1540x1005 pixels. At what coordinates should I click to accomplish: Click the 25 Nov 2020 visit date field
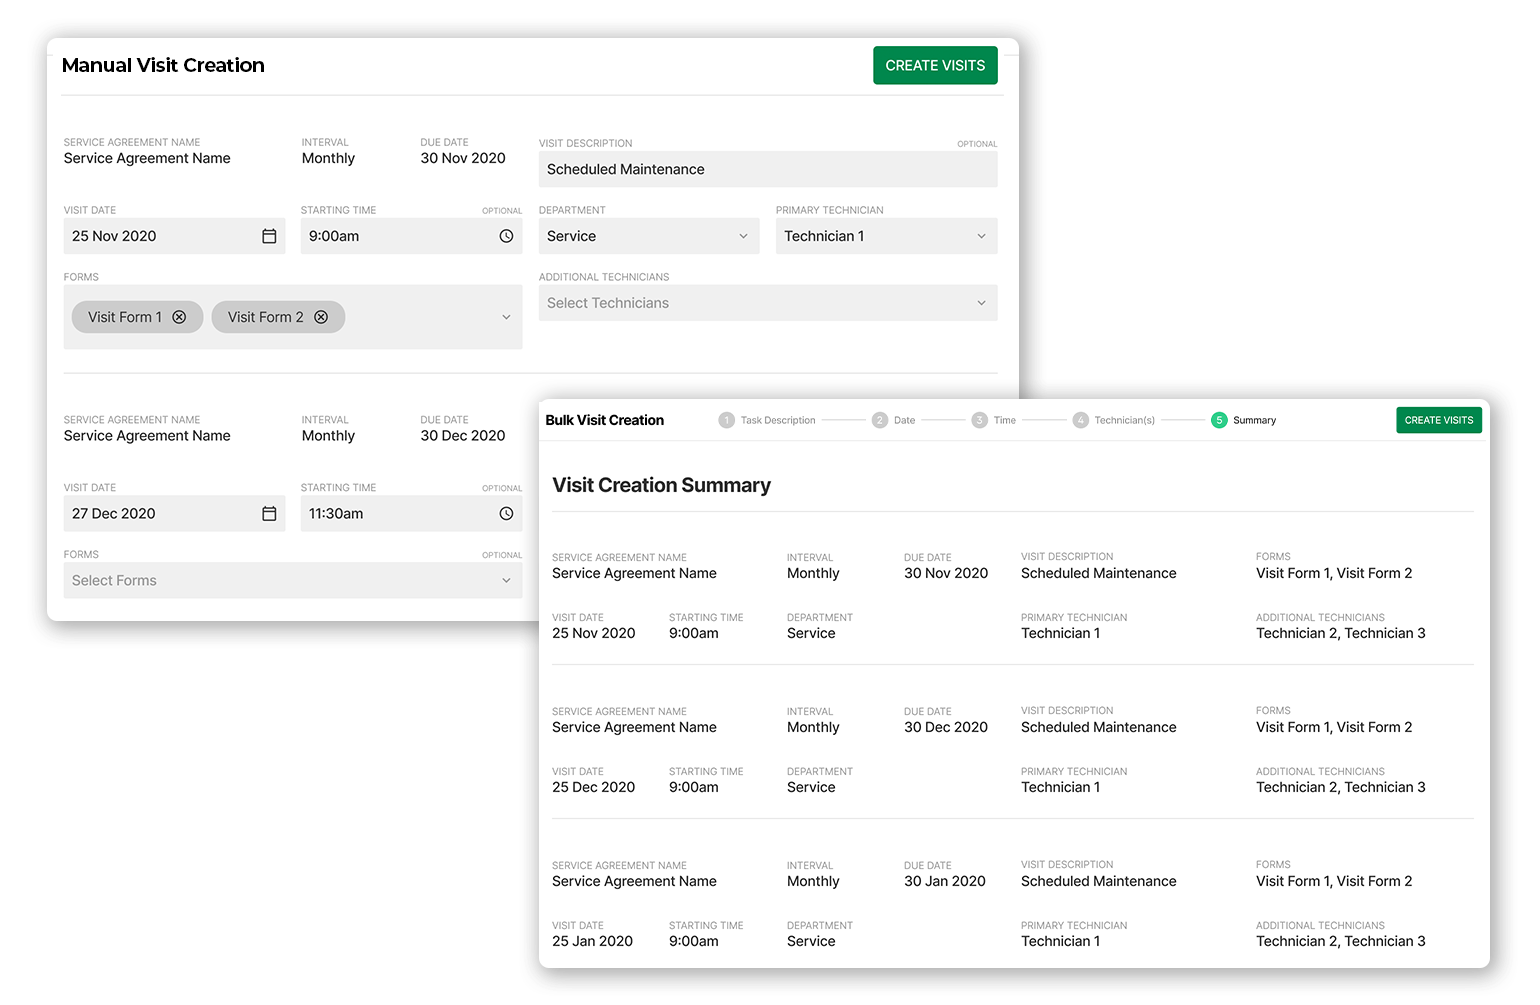click(x=174, y=236)
